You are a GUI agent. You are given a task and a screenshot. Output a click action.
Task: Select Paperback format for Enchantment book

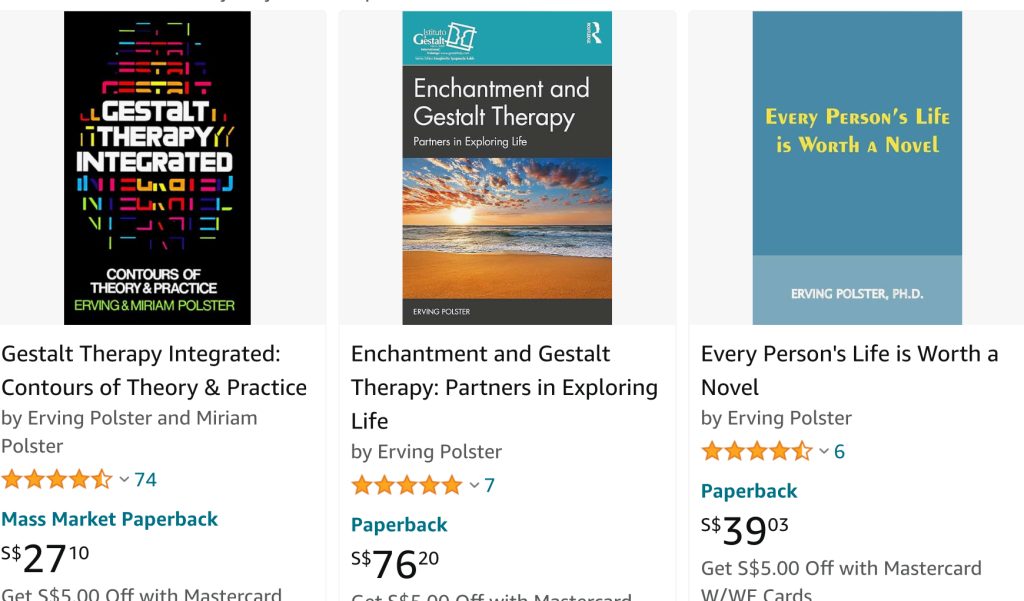pyautogui.click(x=399, y=525)
